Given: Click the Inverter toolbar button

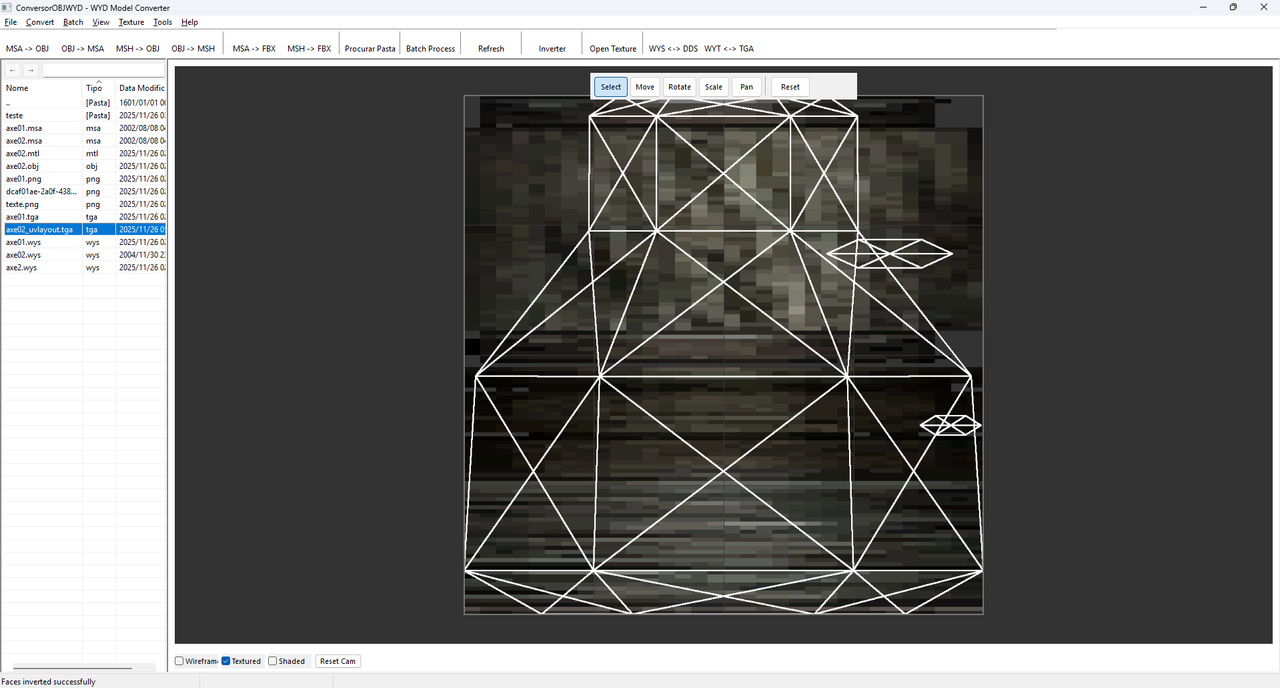Looking at the screenshot, I should 552,48.
